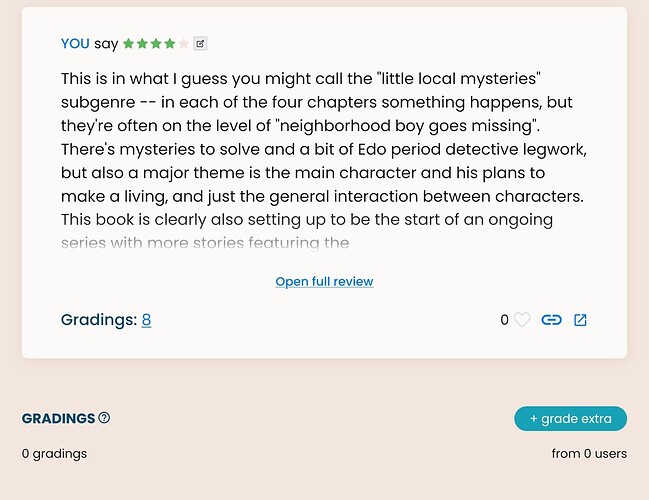Viewport: 649px width, 500px height.
Task: Like the review with the heart icon
Action: click(x=522, y=320)
